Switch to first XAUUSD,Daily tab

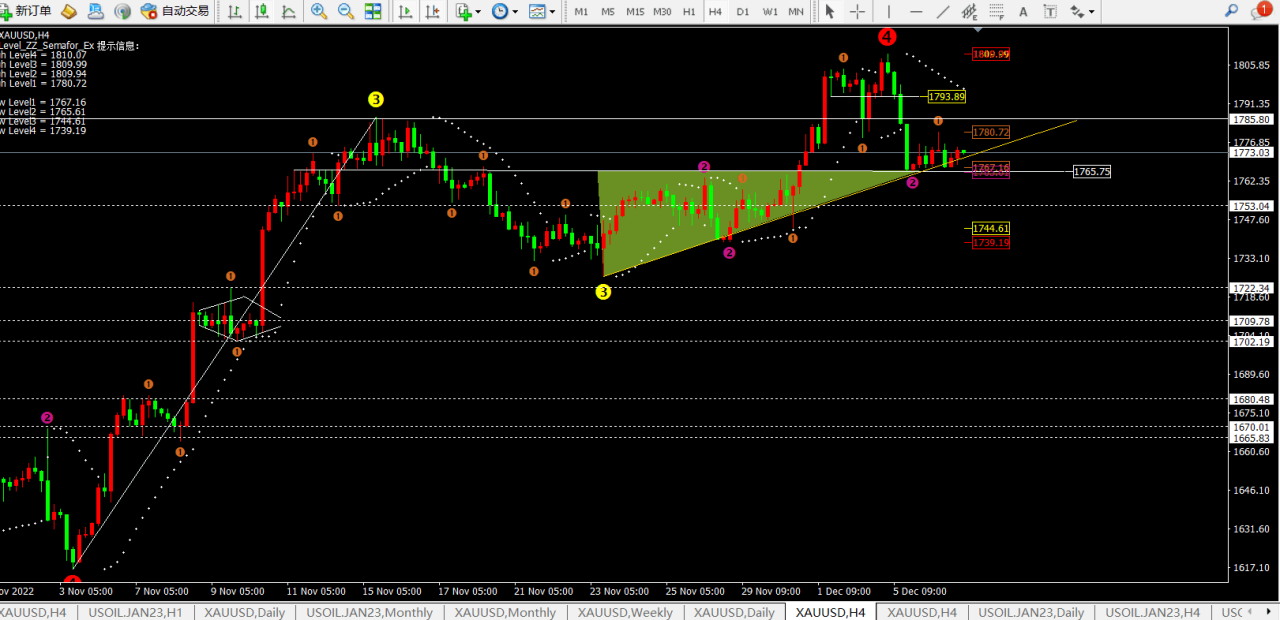pyautogui.click(x=245, y=612)
